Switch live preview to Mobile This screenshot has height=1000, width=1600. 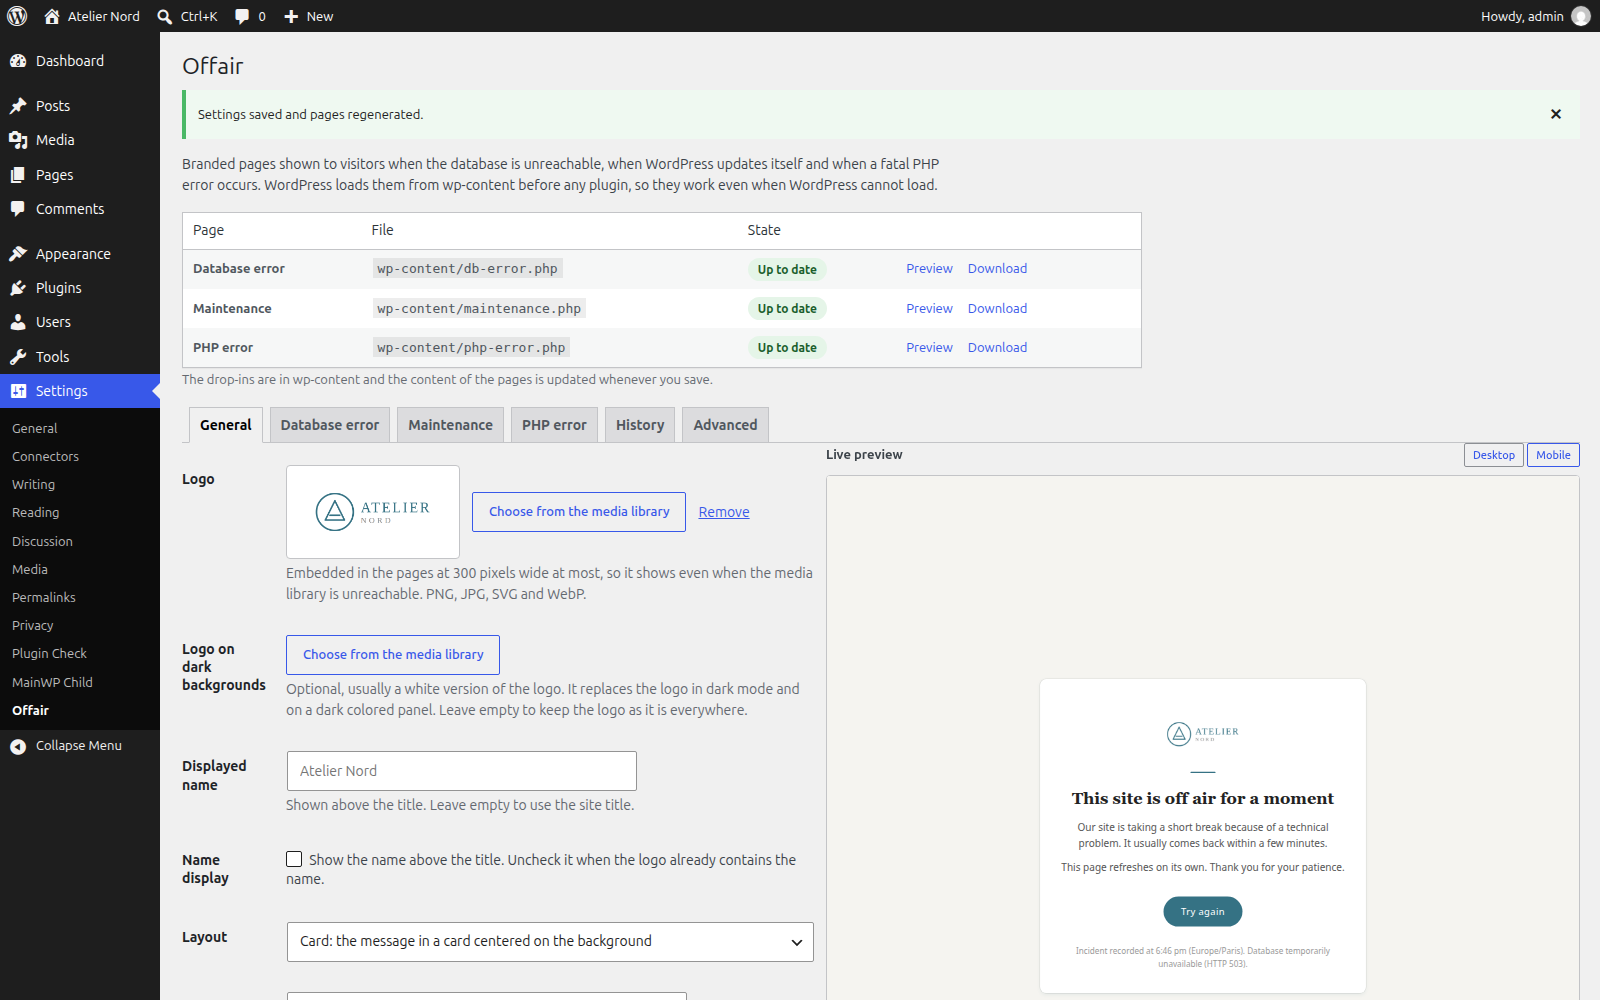[x=1553, y=455]
